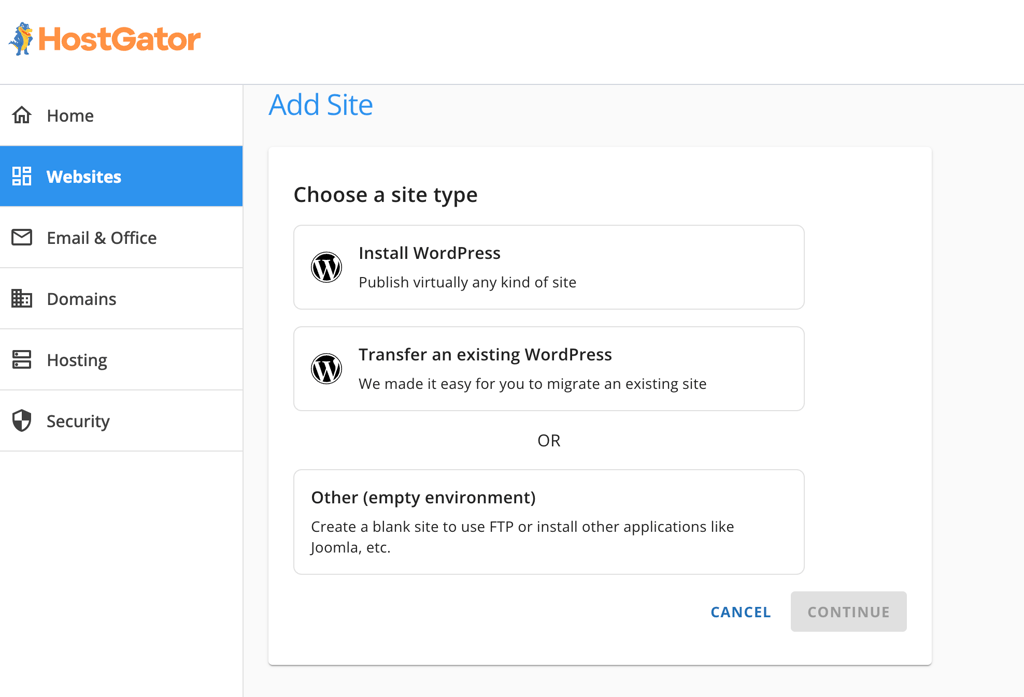Click the Hosting server icon

pos(22,359)
